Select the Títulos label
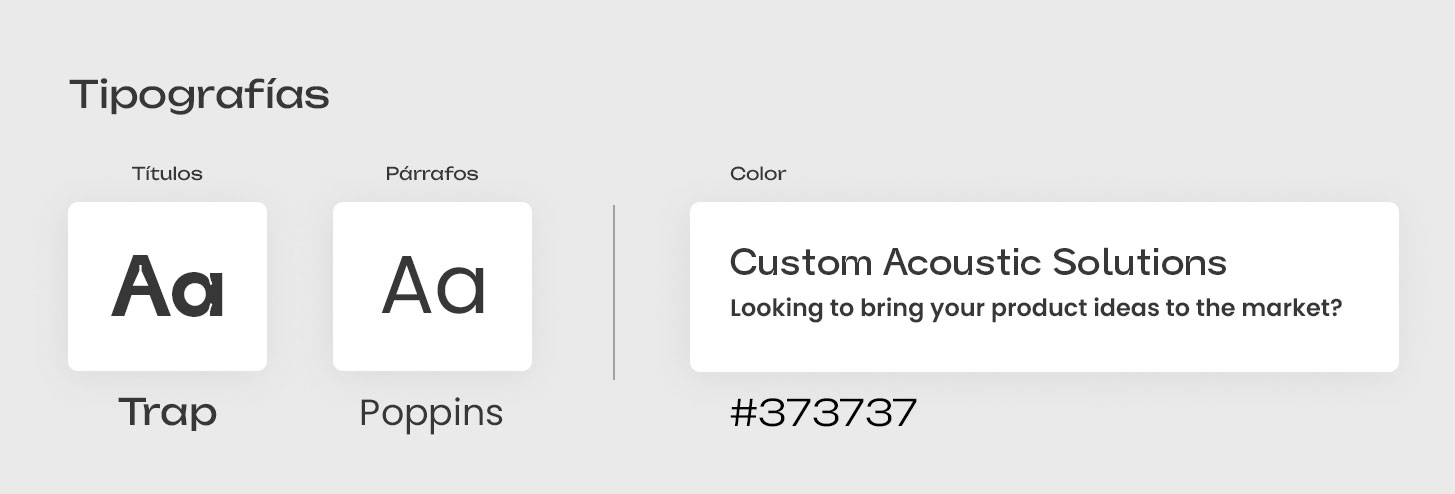Viewport: 1455px width, 494px height. [167, 173]
